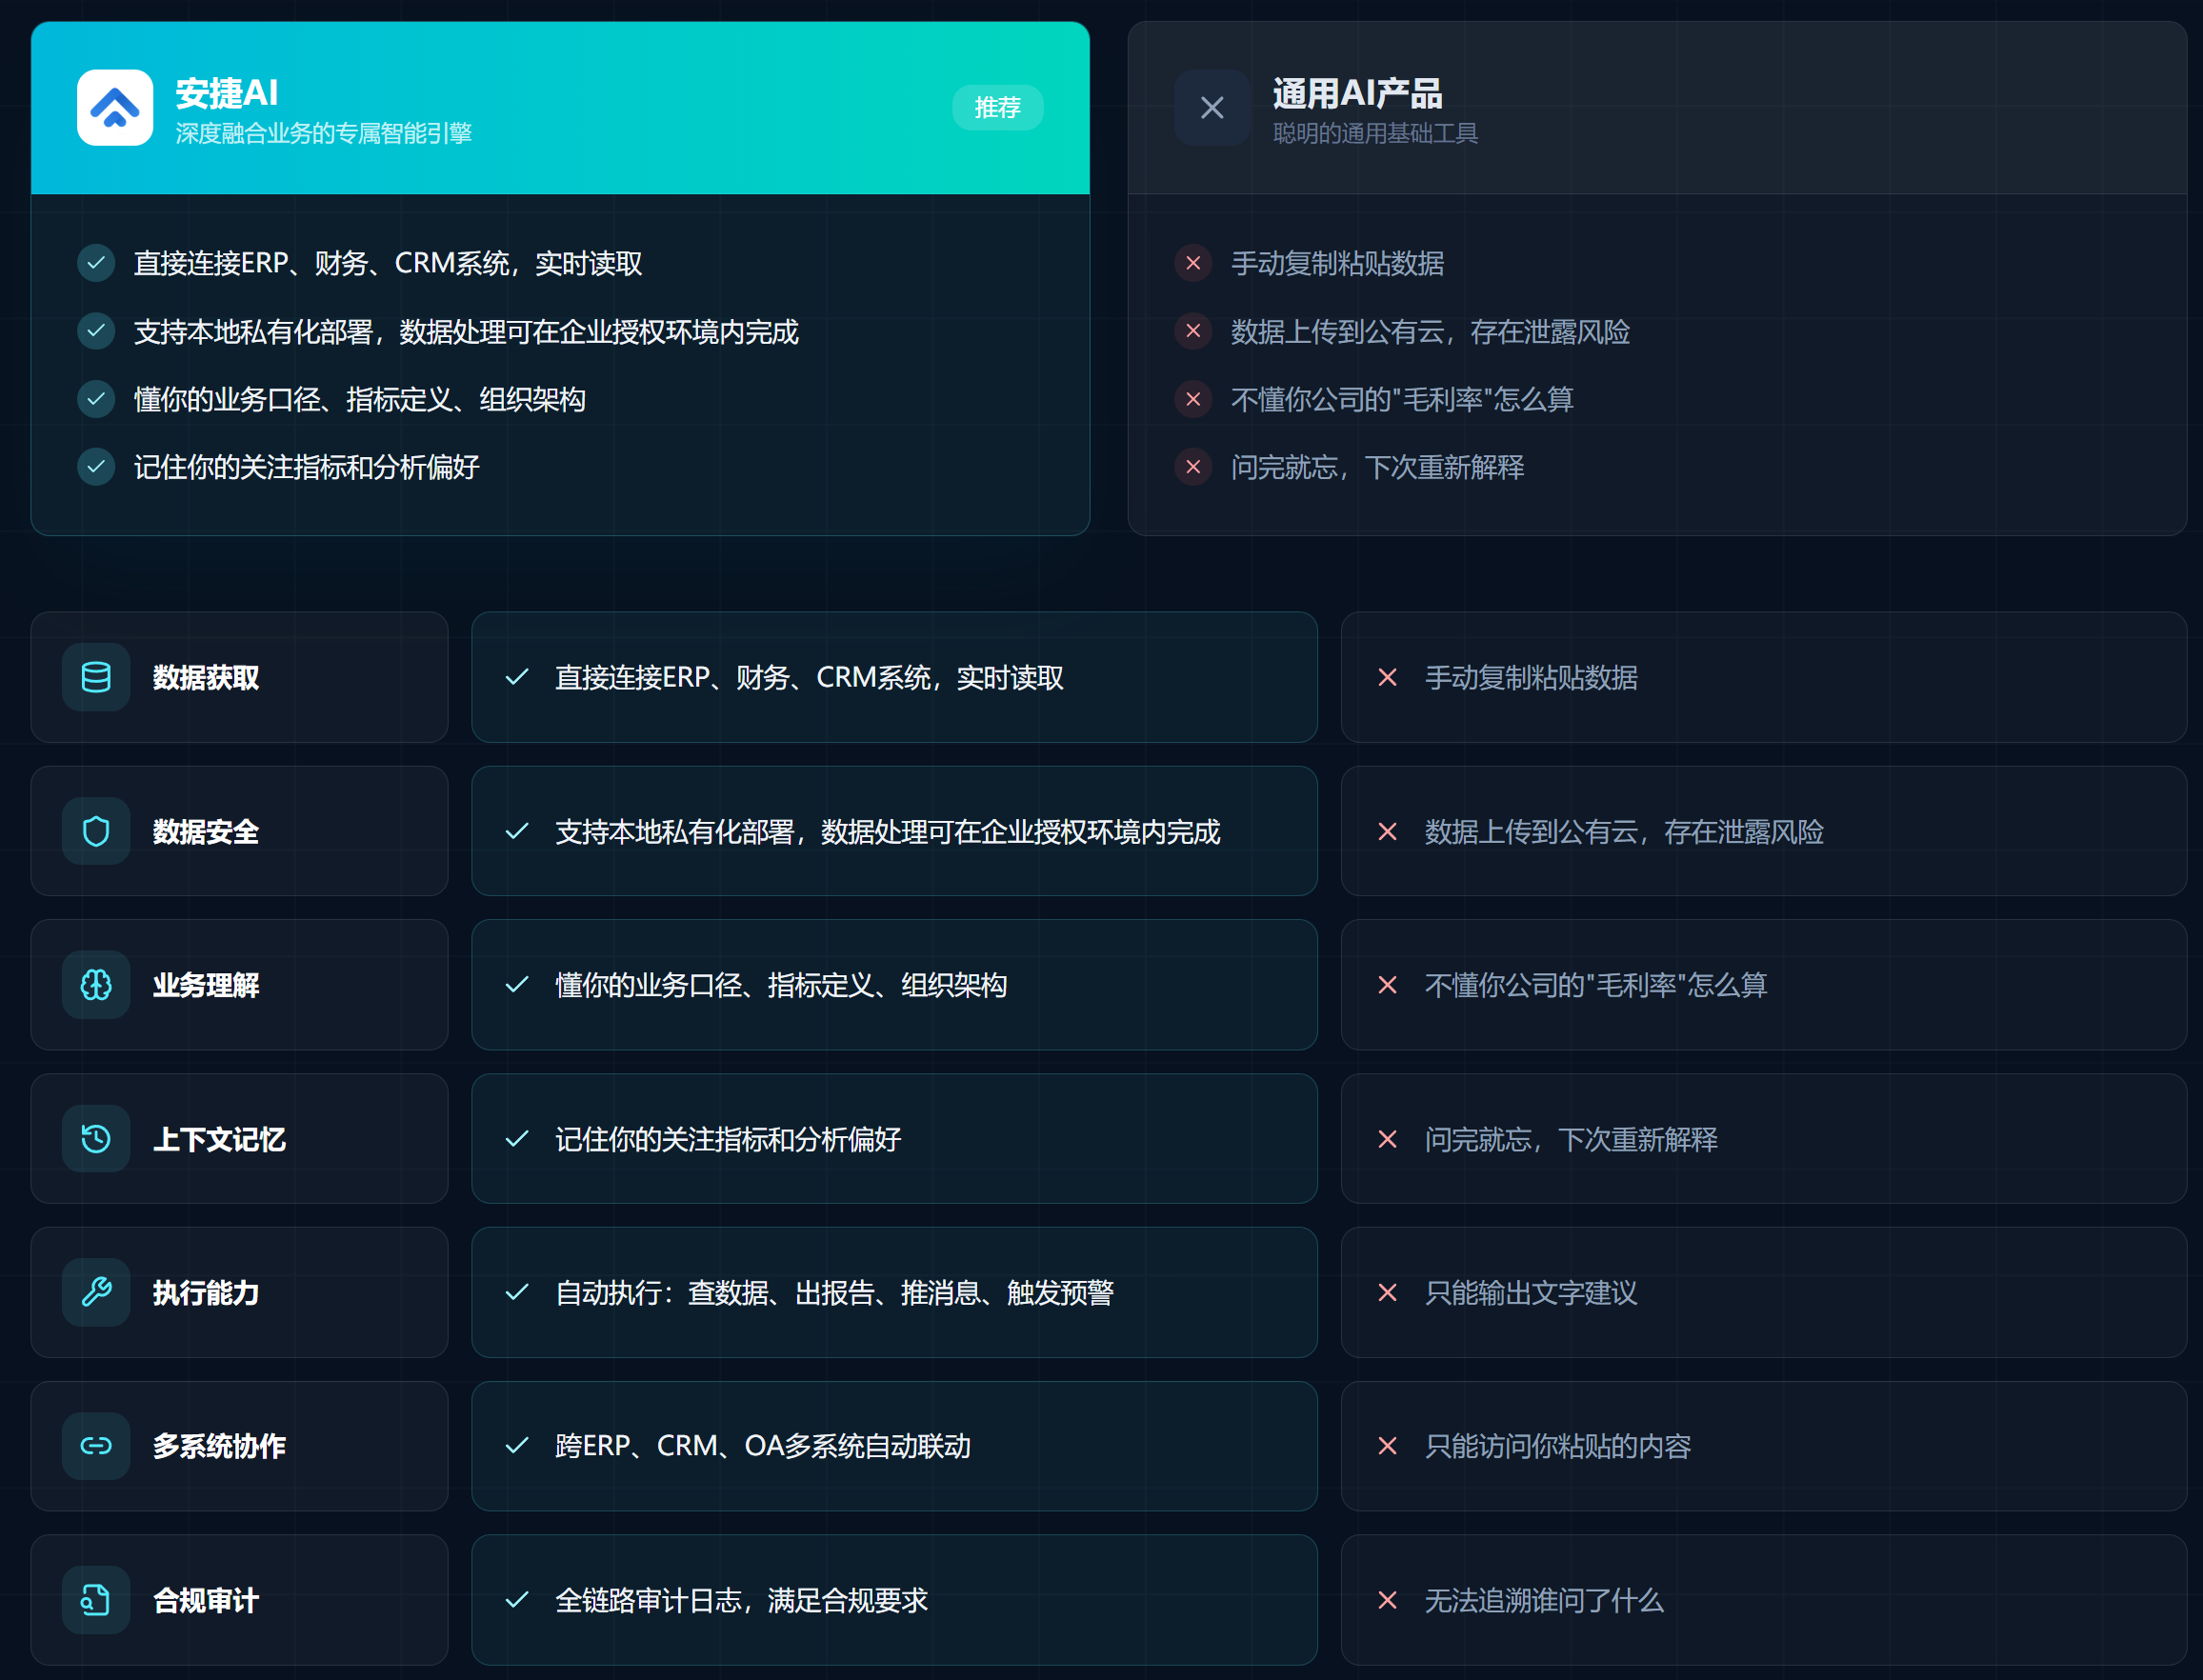Click the checkmark in the 数据安全 row
Screen dimensions: 2203x1680
(517, 832)
